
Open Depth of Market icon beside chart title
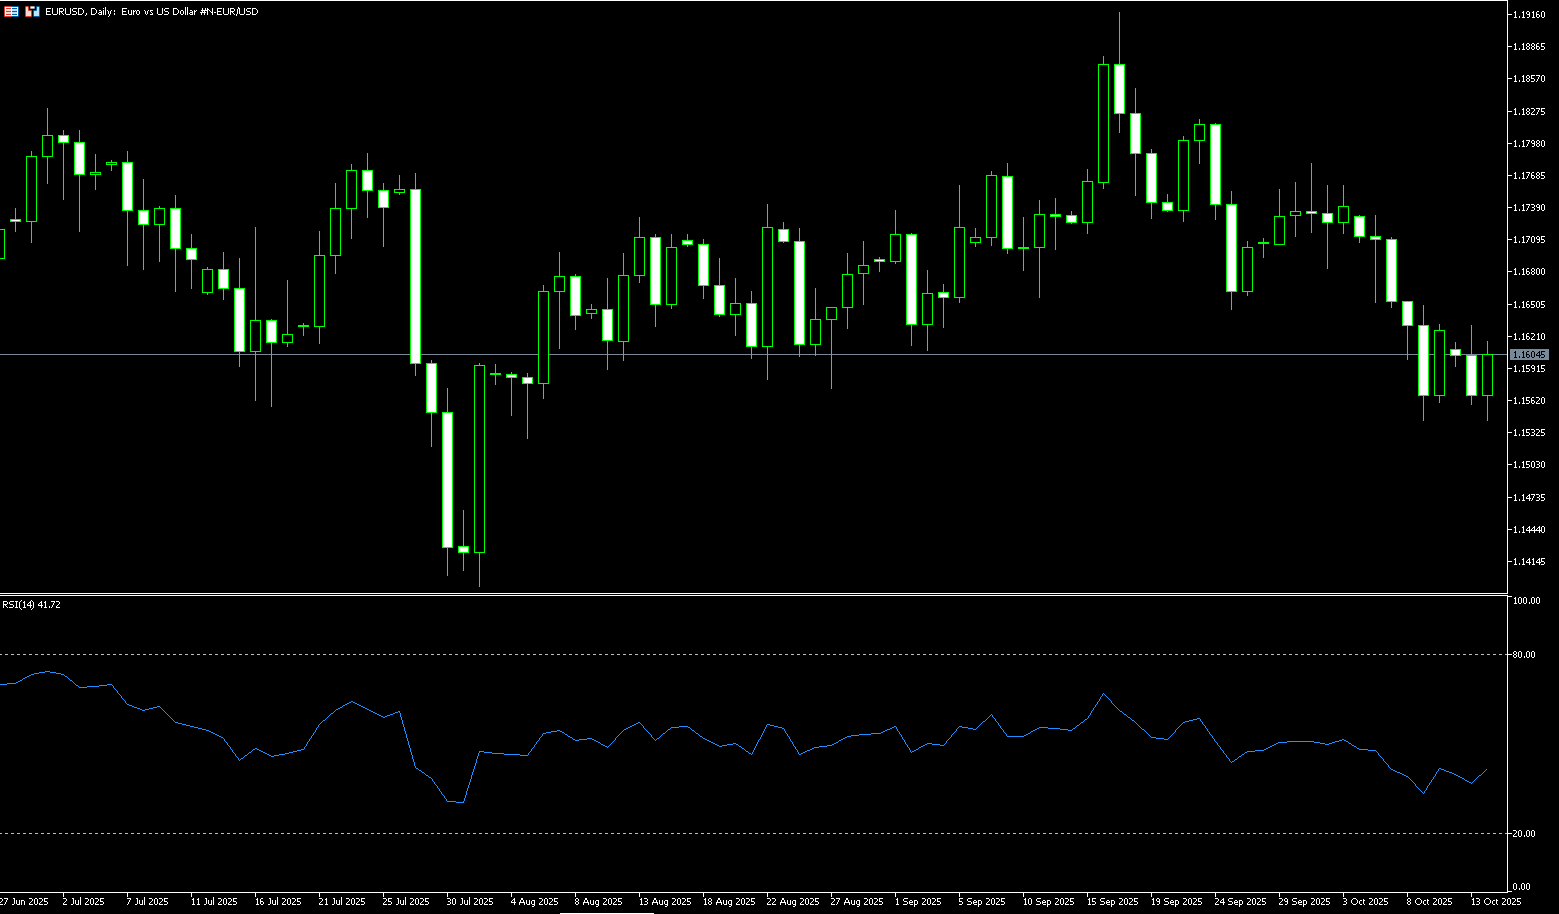[32, 11]
